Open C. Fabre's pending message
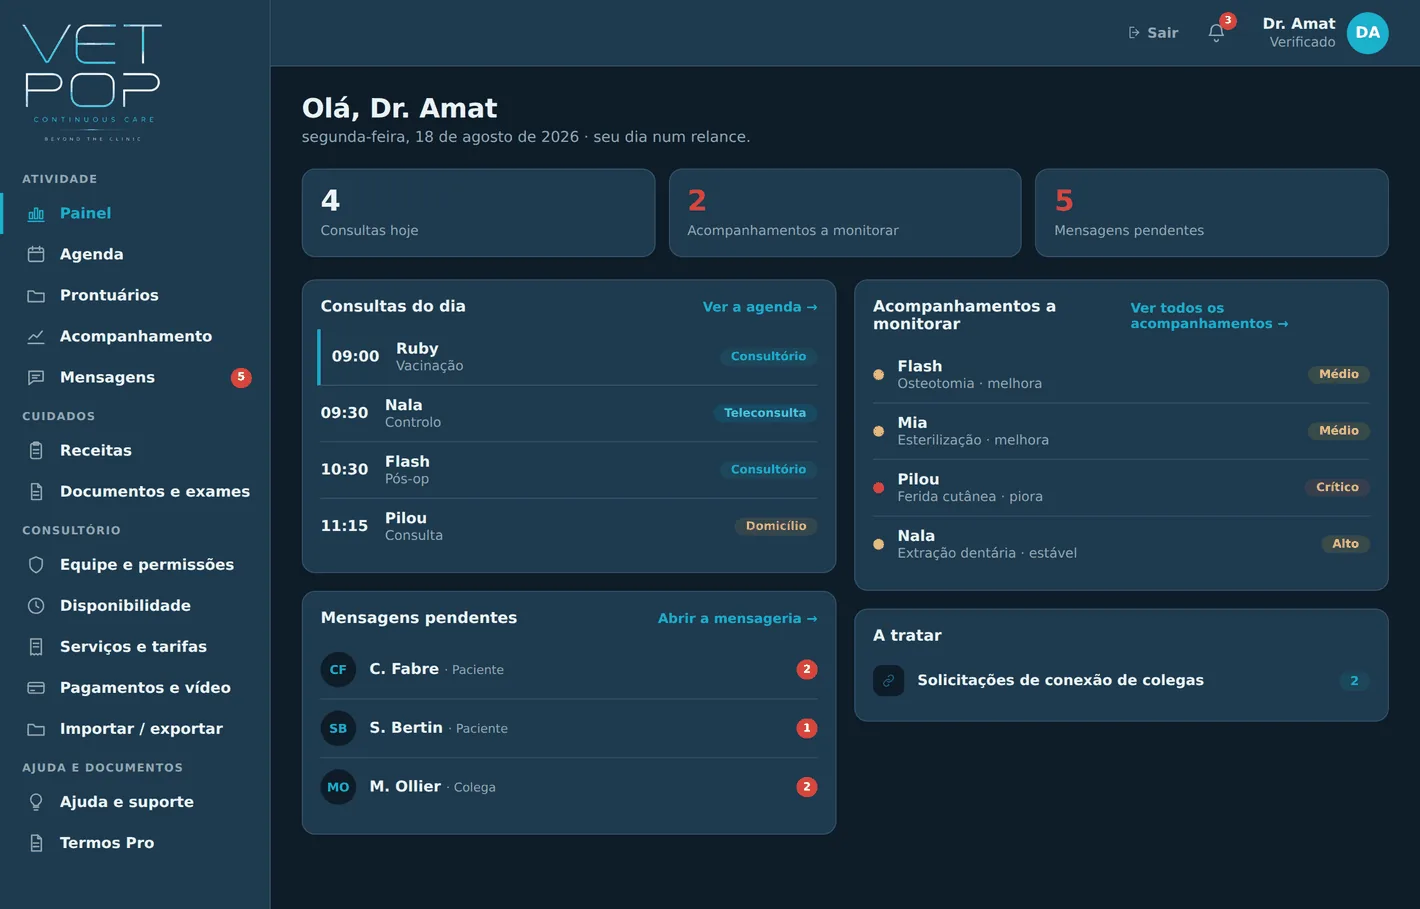 tap(568, 670)
